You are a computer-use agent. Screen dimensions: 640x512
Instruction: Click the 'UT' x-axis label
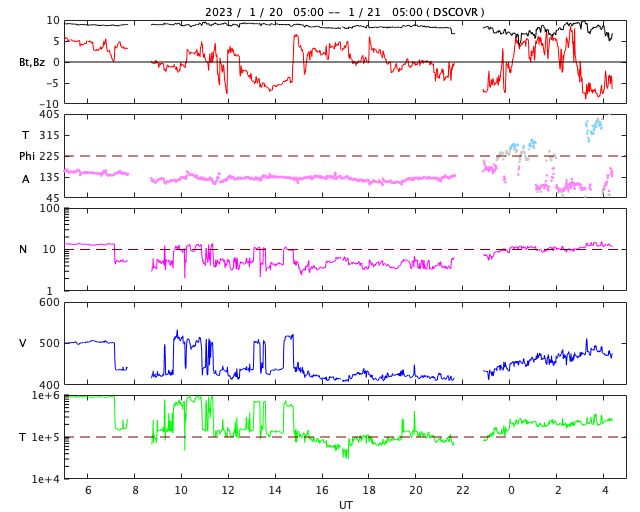click(345, 505)
